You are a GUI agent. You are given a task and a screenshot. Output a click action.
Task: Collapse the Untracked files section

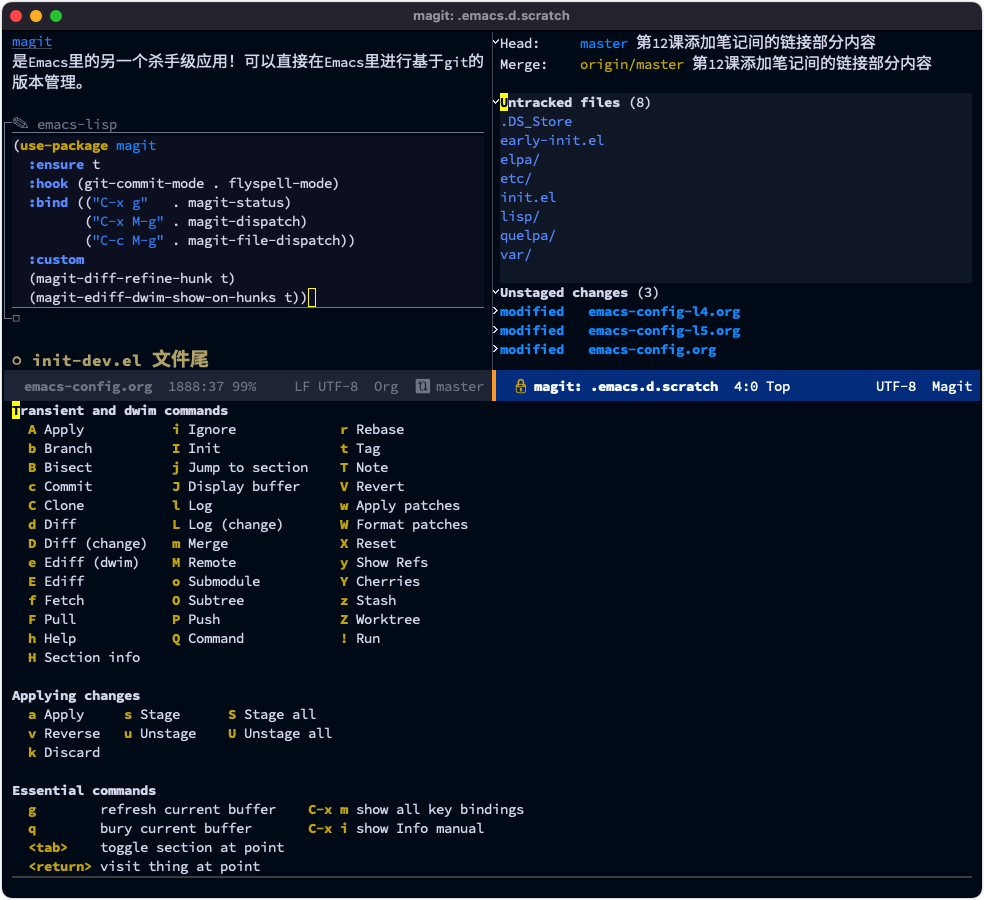point(496,100)
